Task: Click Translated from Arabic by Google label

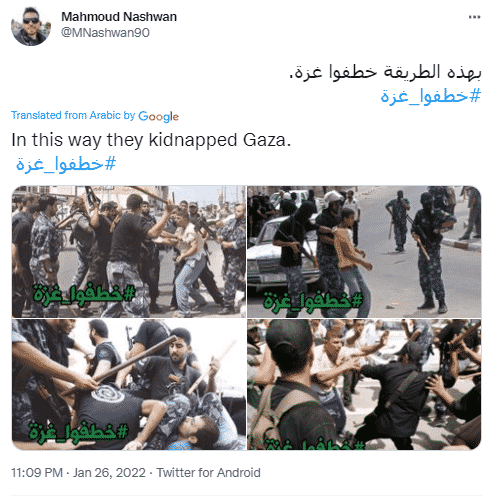Action: point(95,116)
